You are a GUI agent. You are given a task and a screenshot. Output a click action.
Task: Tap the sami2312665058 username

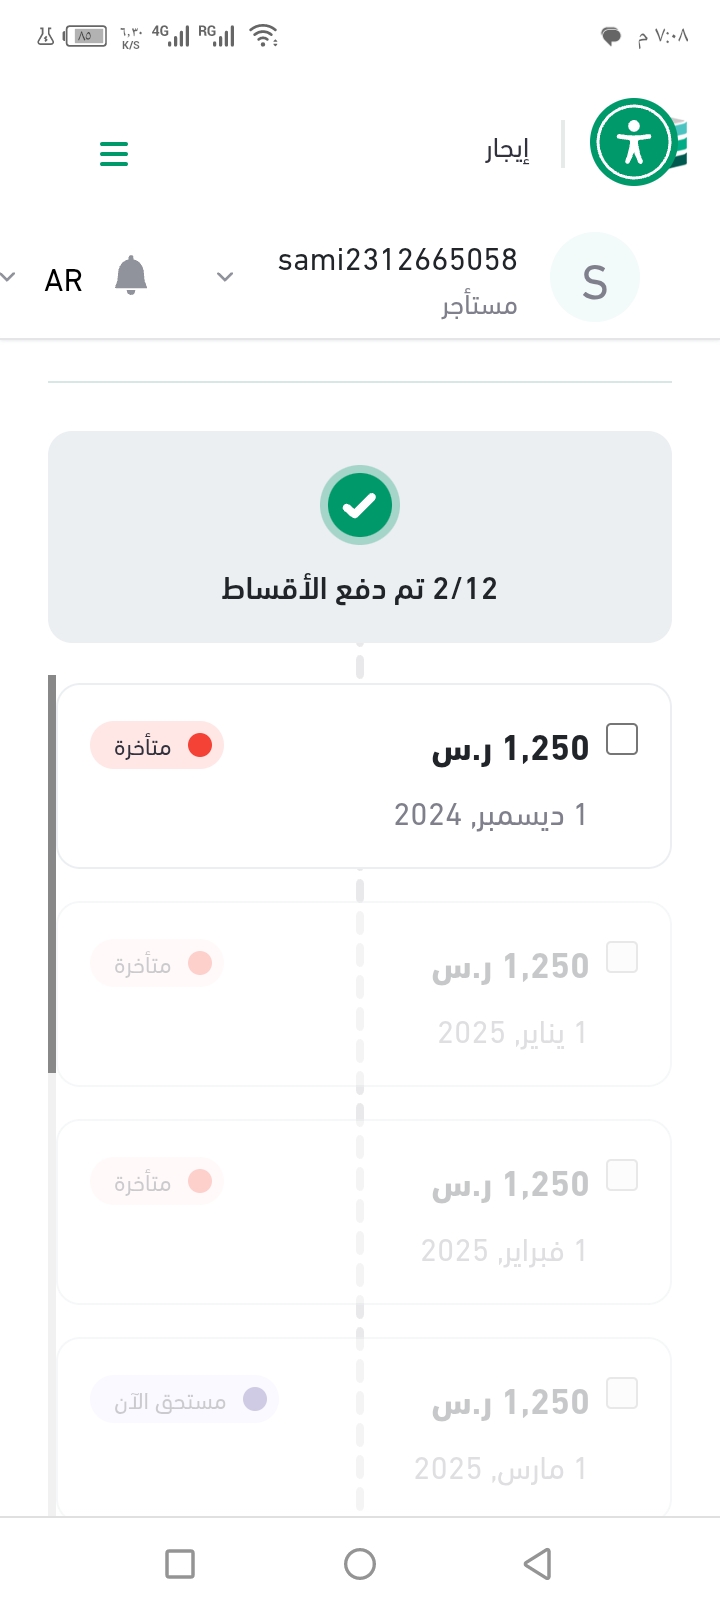397,260
